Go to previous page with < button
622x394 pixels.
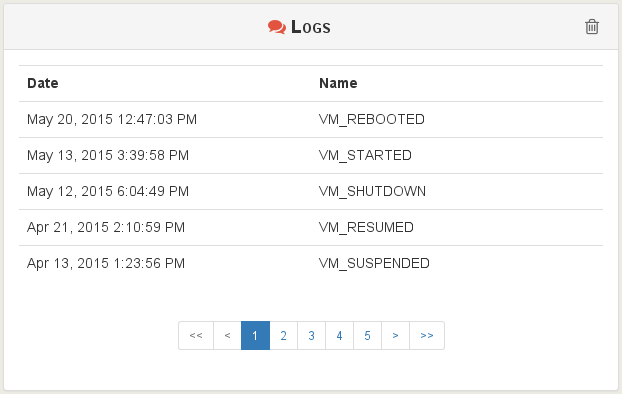point(227,336)
